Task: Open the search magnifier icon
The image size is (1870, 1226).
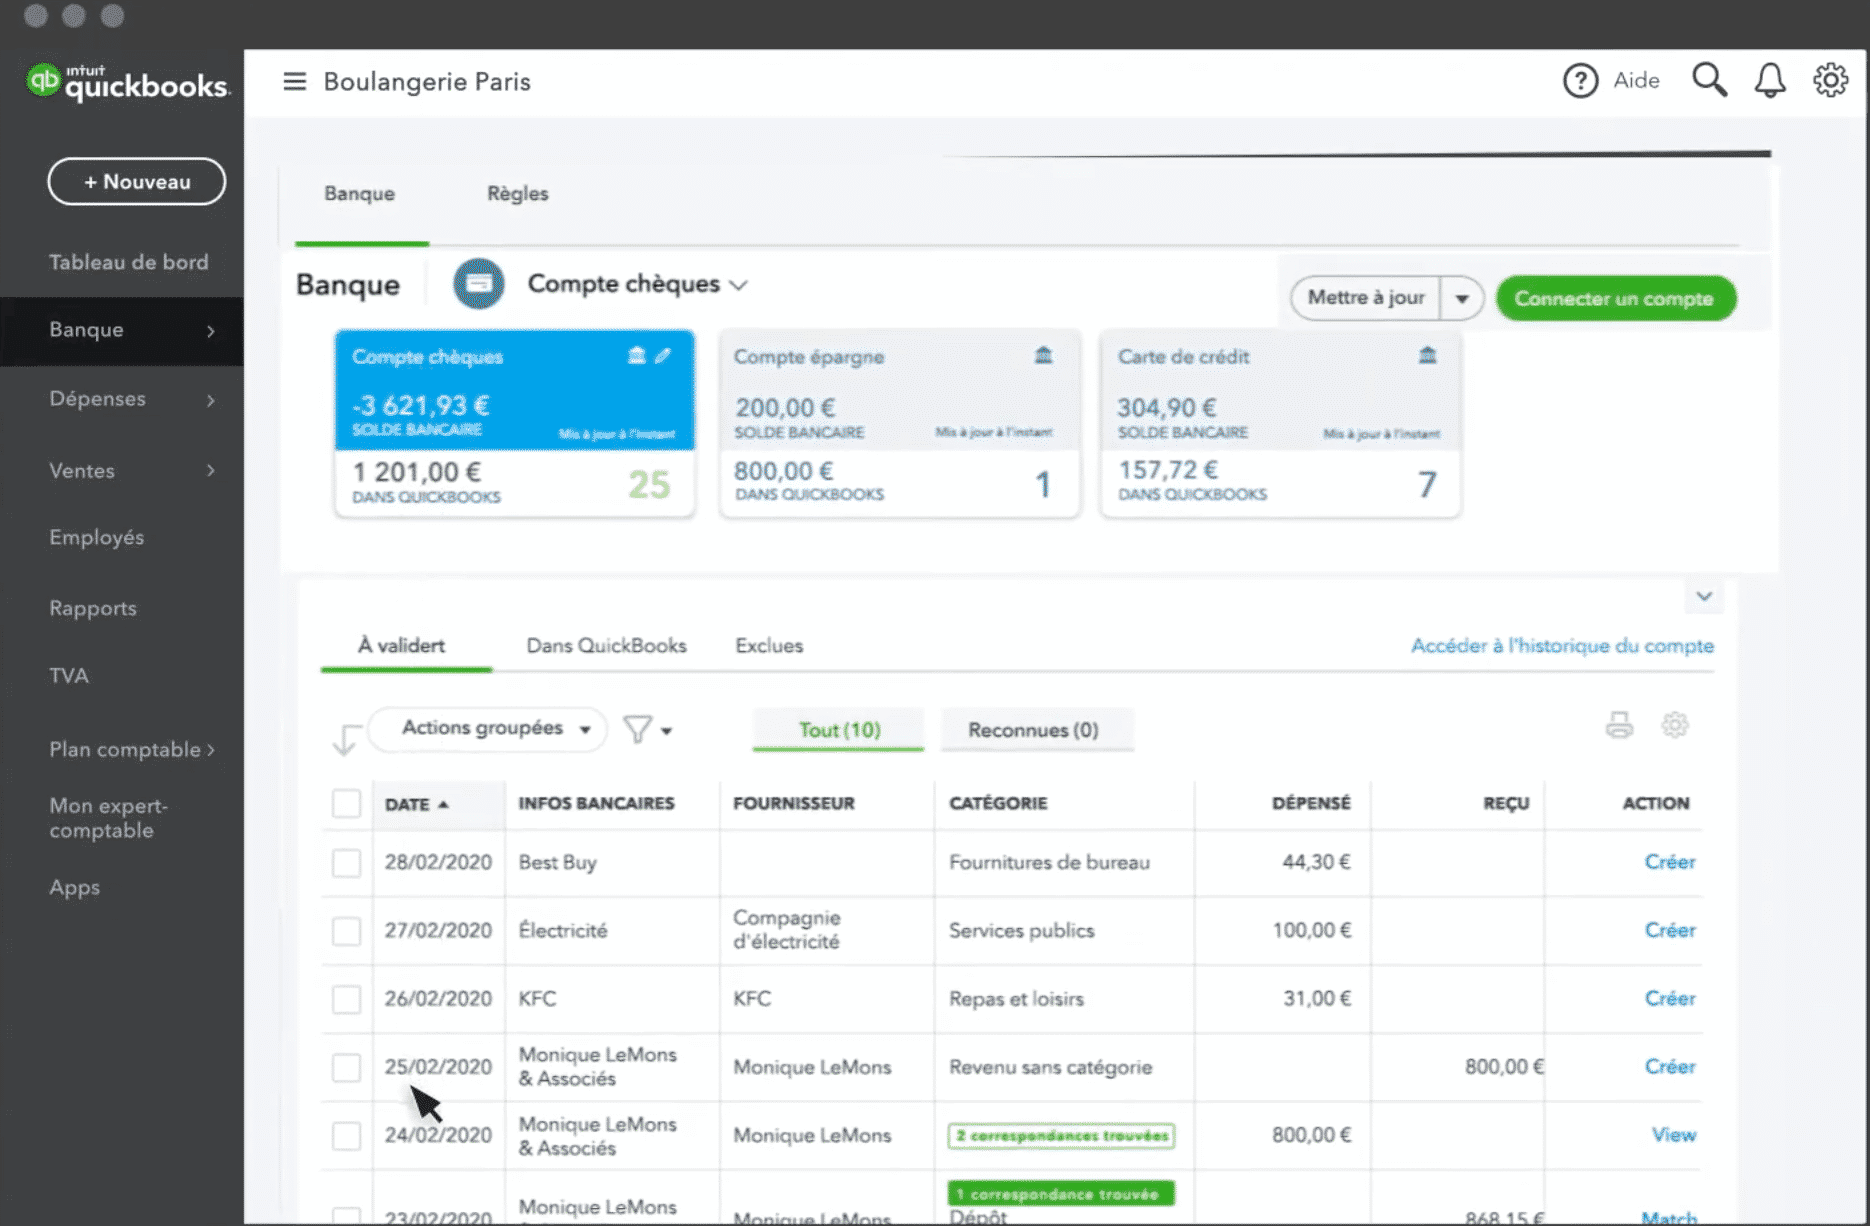Action: (x=1709, y=80)
